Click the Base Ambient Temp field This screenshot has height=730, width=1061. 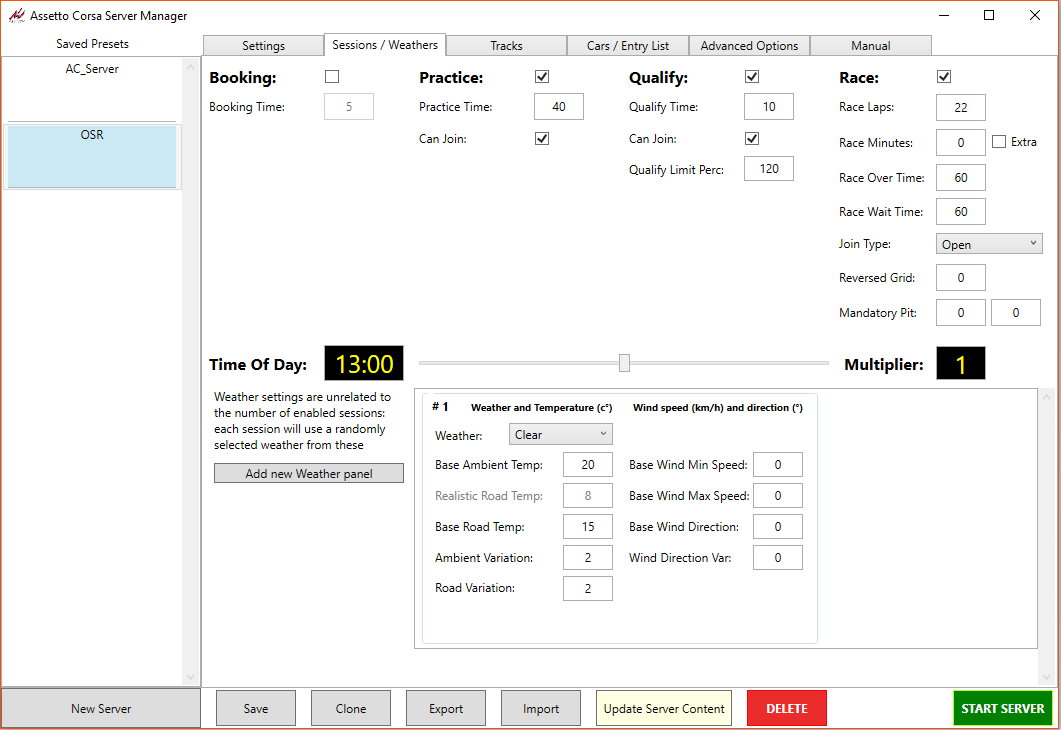pyautogui.click(x=587, y=464)
